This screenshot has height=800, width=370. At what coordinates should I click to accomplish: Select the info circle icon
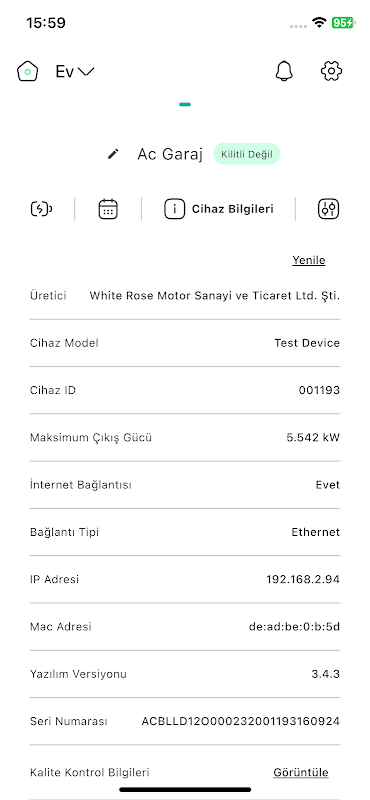click(175, 209)
